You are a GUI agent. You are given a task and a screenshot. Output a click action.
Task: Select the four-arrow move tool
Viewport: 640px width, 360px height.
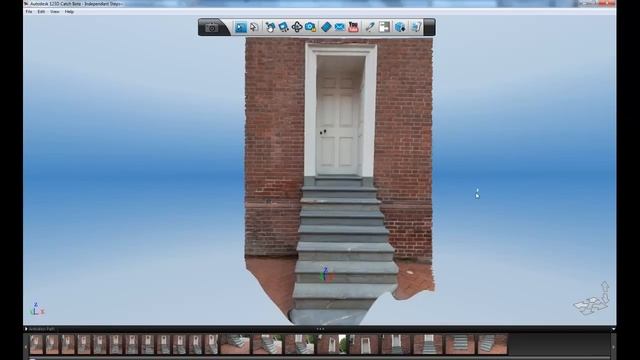[x=297, y=27]
